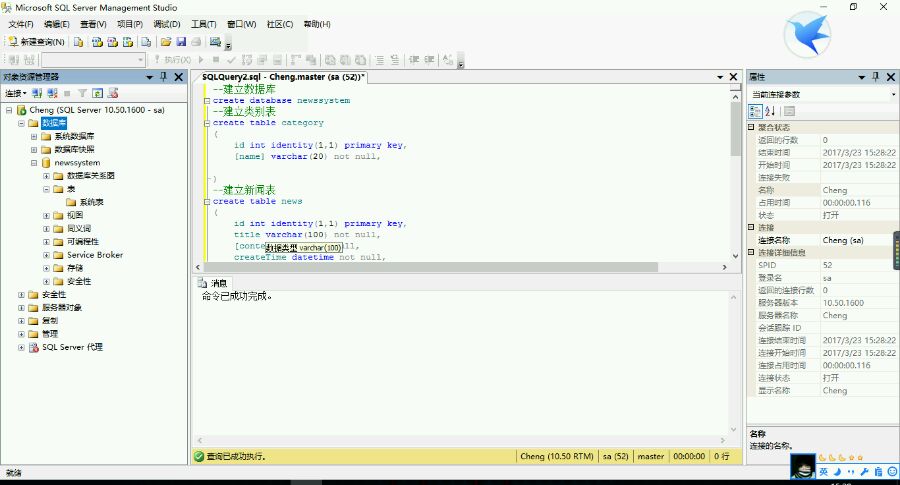The width and height of the screenshot is (900, 485).
Task: Expand the 数据库快照 folder
Action: pyautogui.click(x=34, y=149)
